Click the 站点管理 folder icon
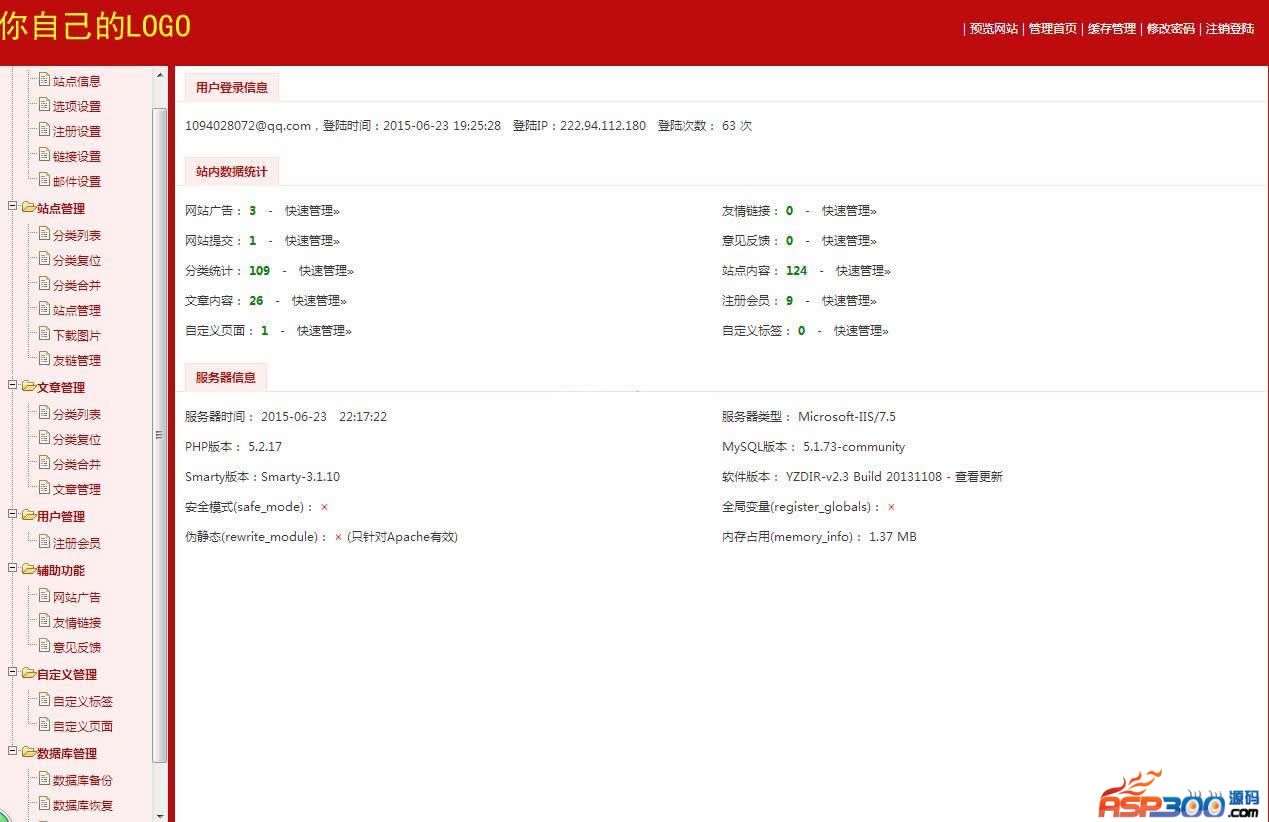This screenshot has height=822, width=1269. (28, 207)
